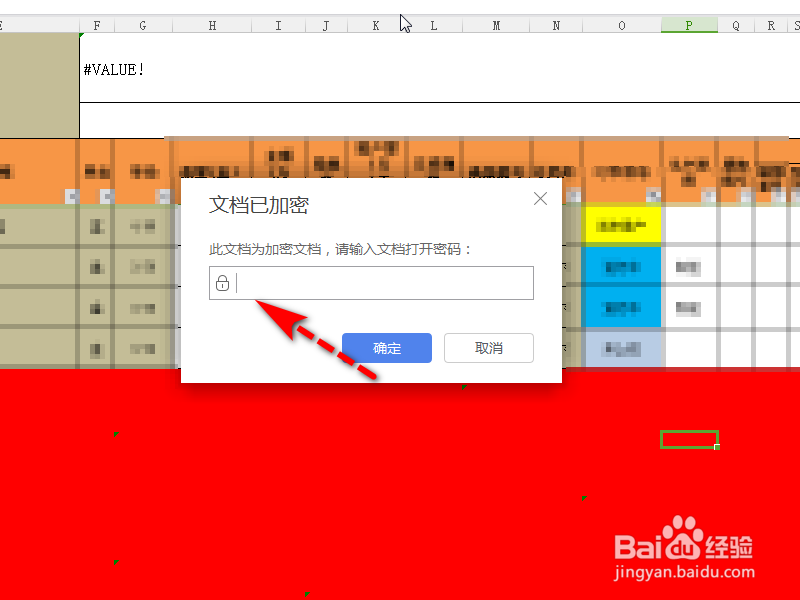Click the password input field

click(371, 283)
